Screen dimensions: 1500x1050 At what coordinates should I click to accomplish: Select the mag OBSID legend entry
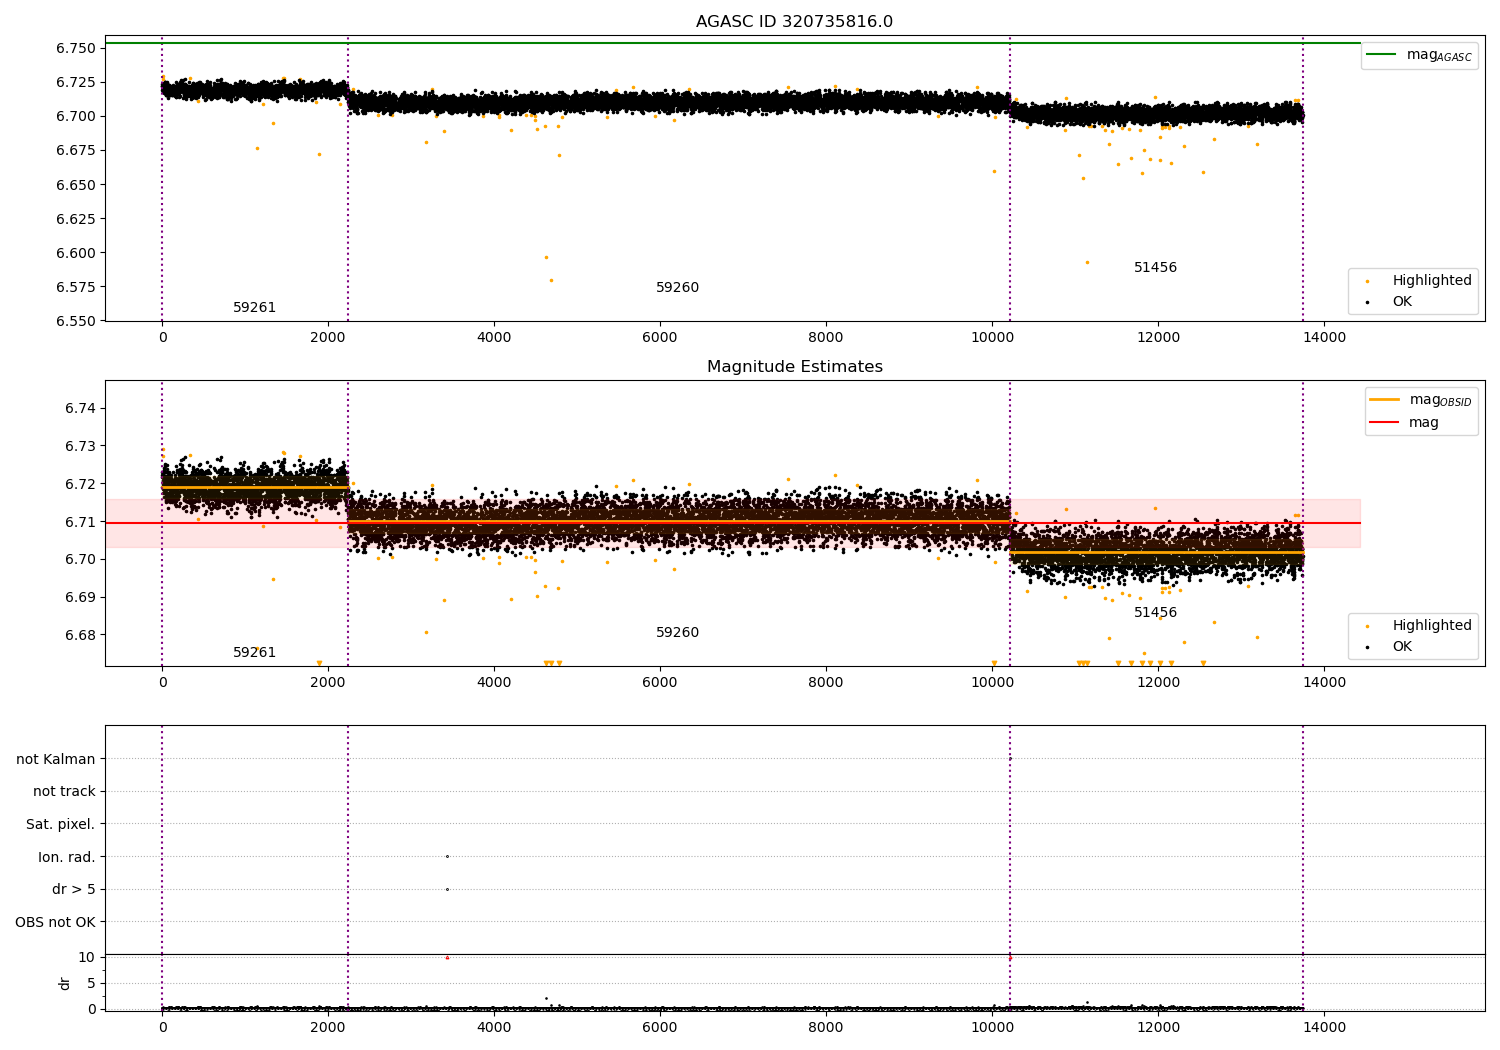click(1419, 400)
